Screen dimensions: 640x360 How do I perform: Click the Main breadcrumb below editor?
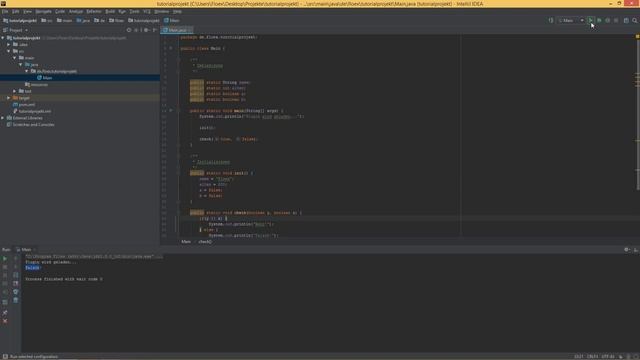click(186, 242)
